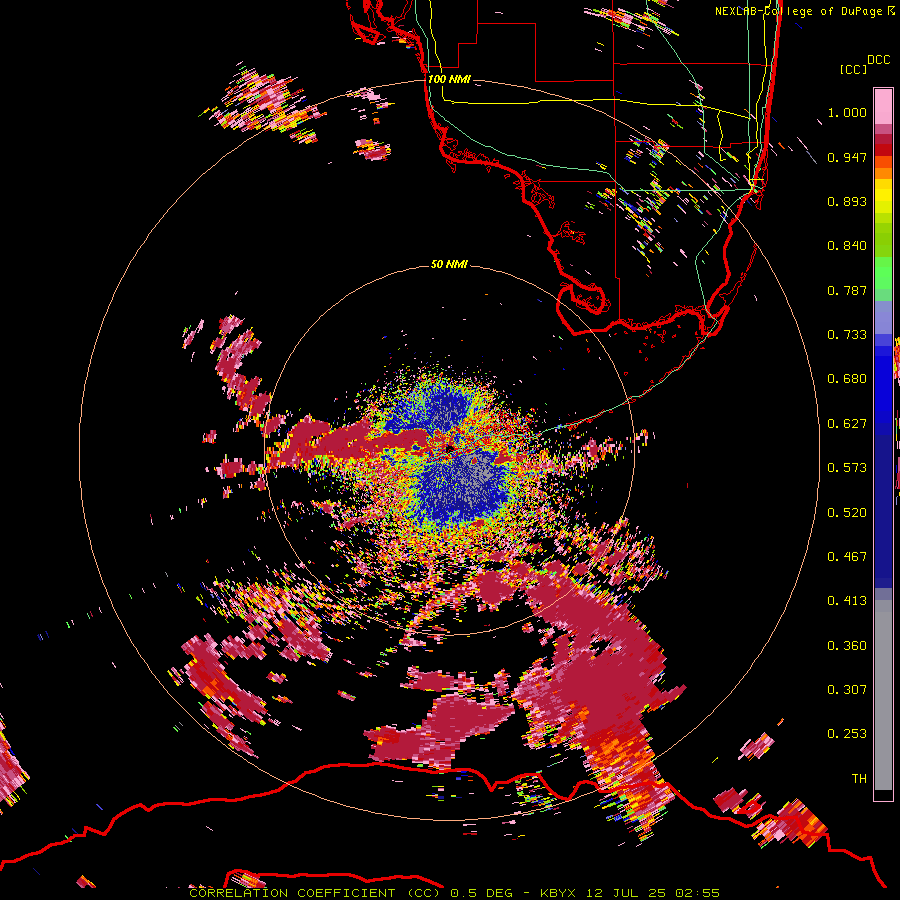Click the 0.733 scale value

pos(847,335)
